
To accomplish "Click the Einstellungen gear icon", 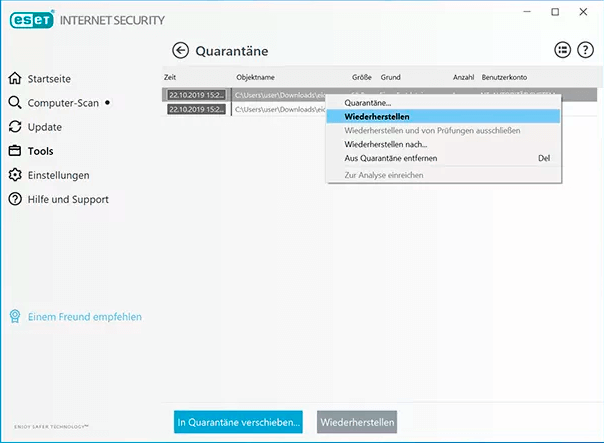I will (15, 175).
